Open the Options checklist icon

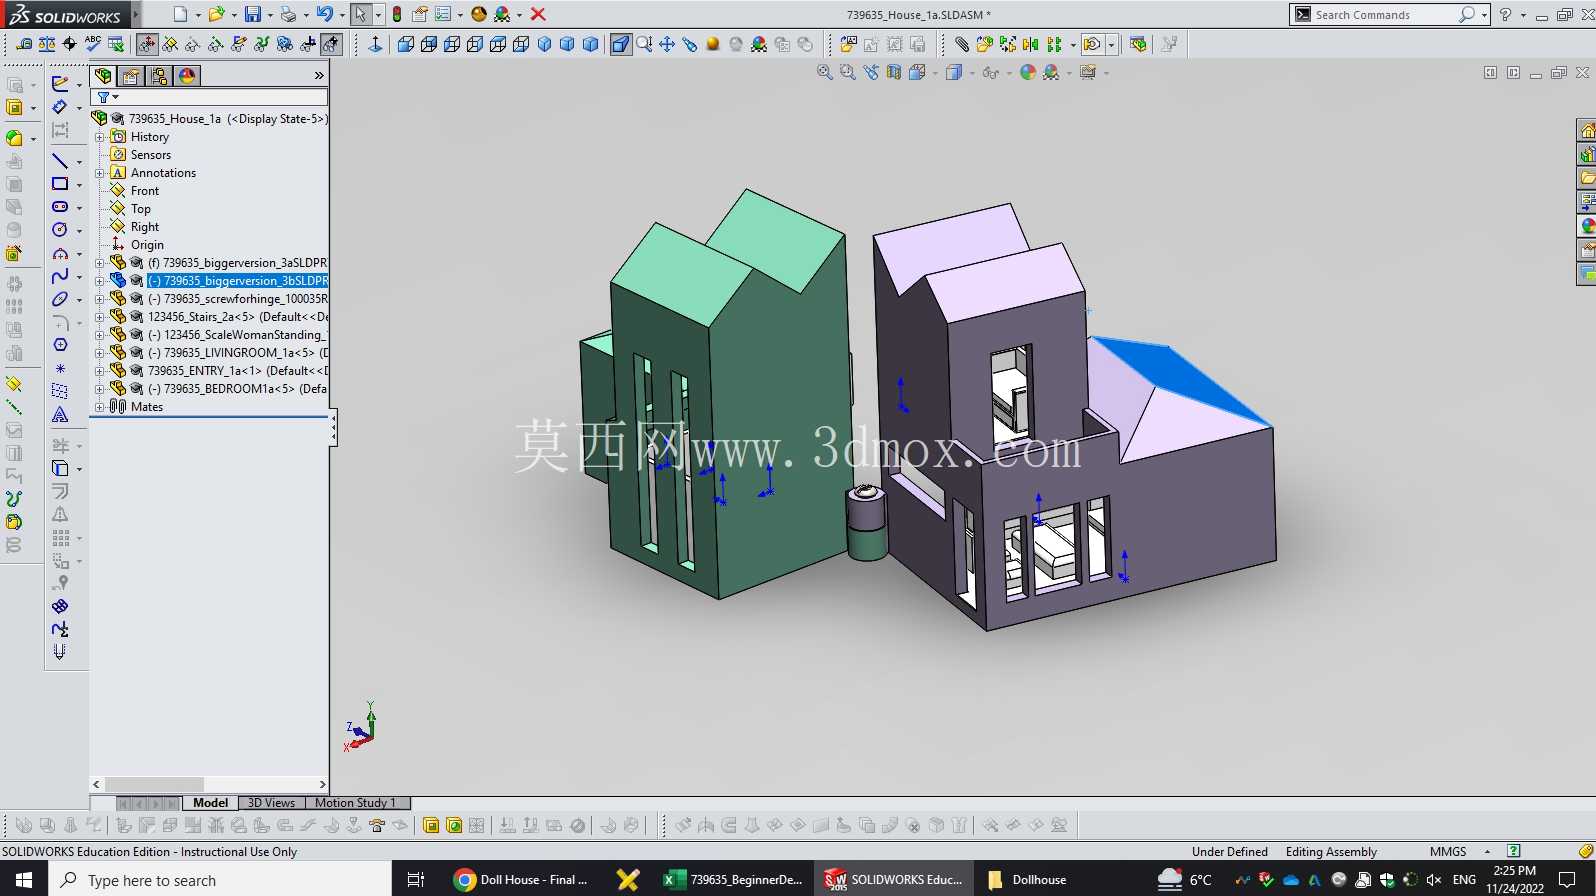[443, 14]
